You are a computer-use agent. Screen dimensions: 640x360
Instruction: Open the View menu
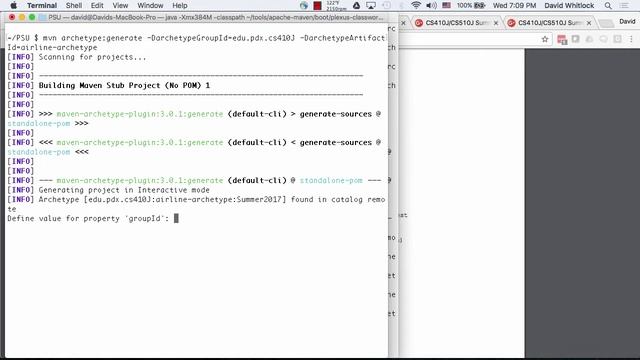click(x=120, y=5)
